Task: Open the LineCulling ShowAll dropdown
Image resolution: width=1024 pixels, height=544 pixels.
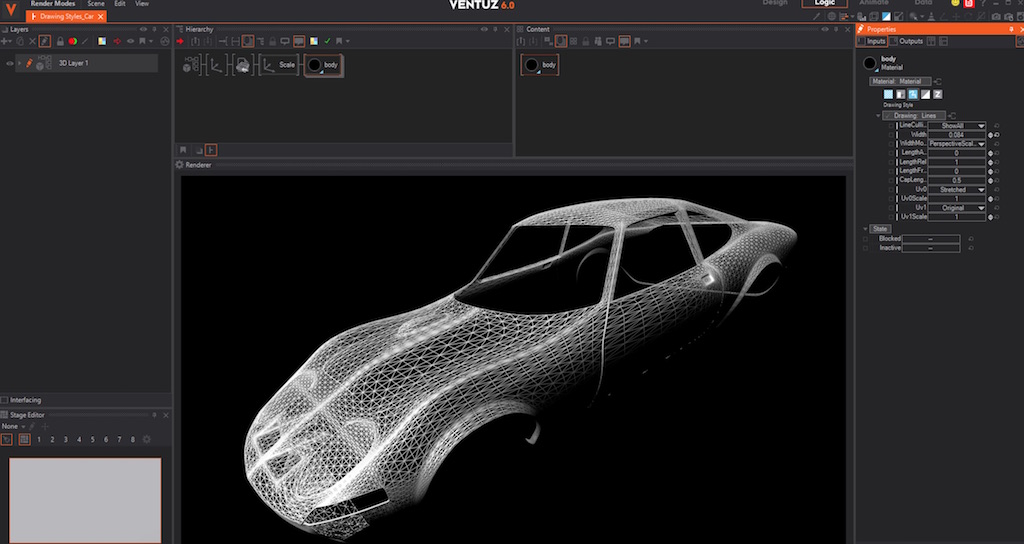Action: [x=957, y=125]
